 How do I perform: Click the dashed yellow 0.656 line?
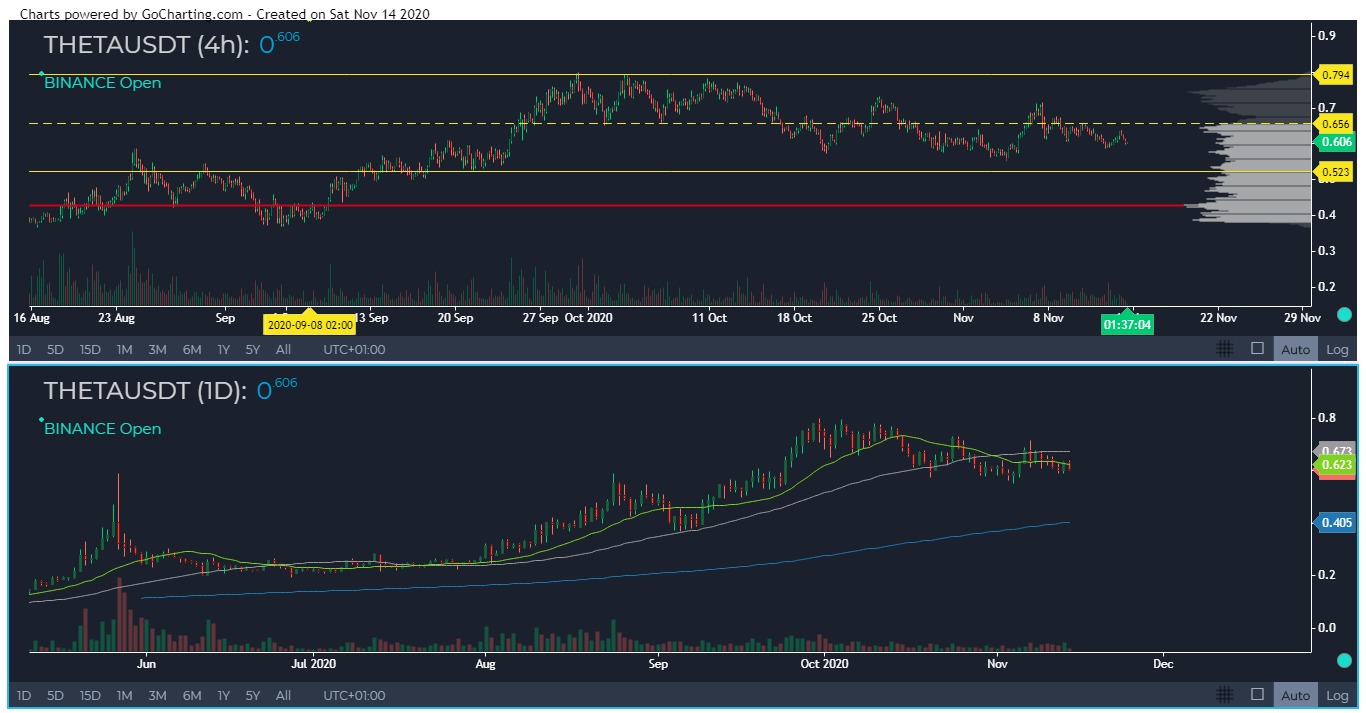669,124
